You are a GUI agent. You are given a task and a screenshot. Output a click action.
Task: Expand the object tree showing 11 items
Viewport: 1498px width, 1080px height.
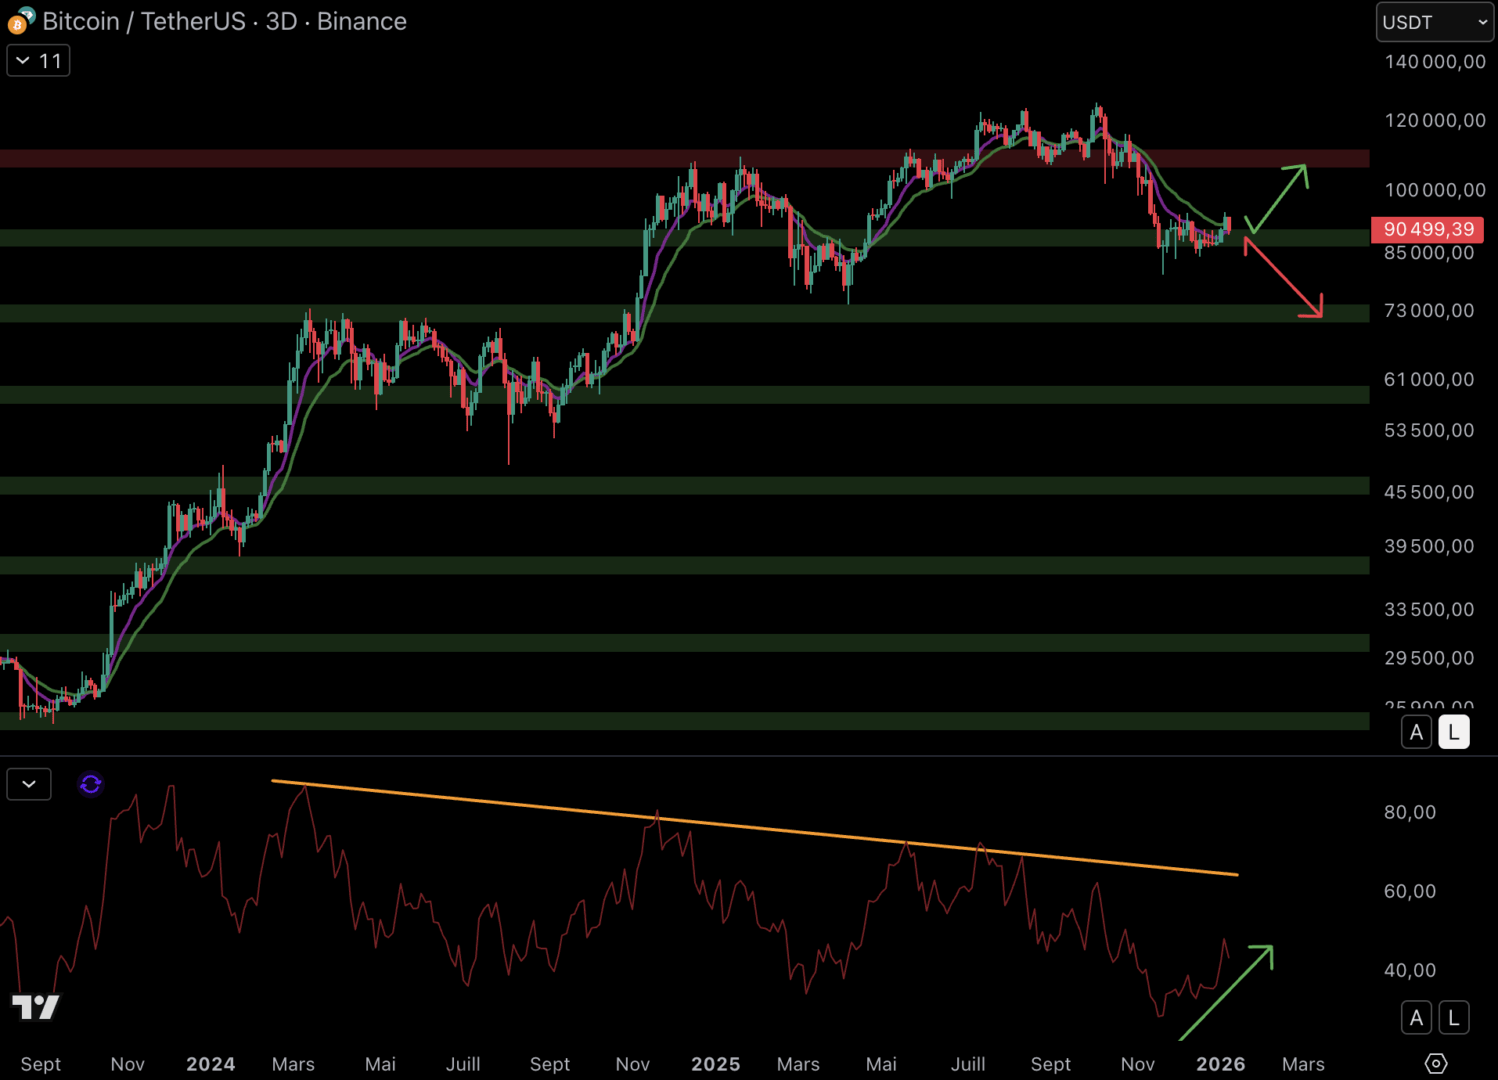pyautogui.click(x=38, y=60)
